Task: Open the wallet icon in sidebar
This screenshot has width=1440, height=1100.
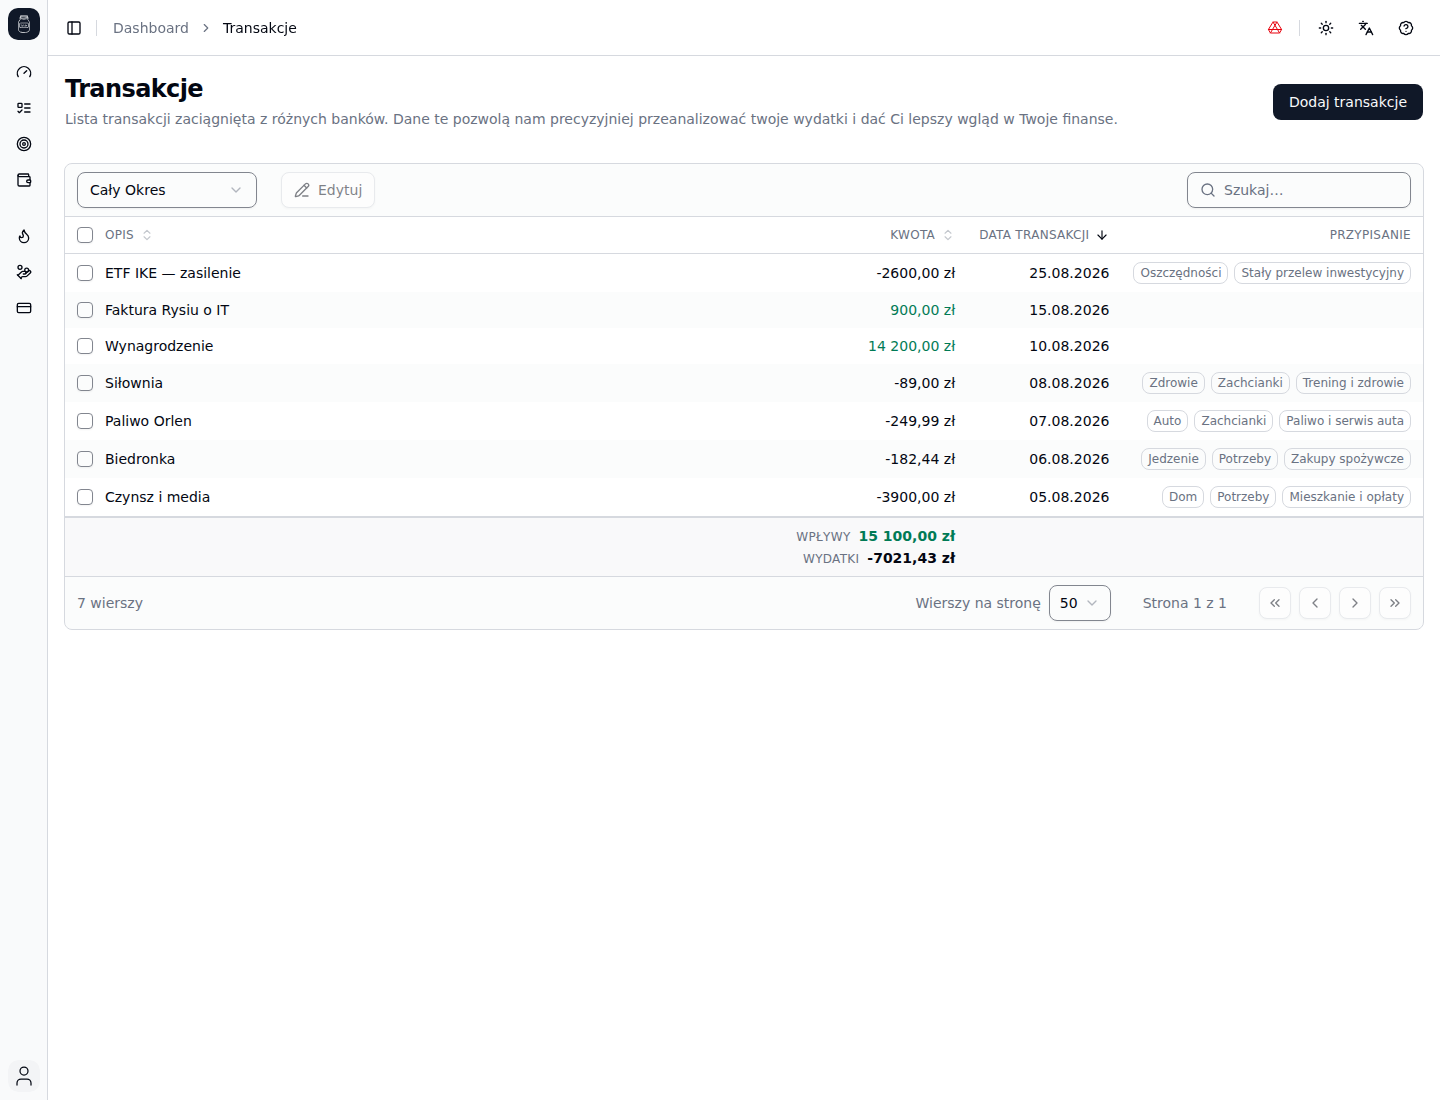Action: [x=24, y=180]
